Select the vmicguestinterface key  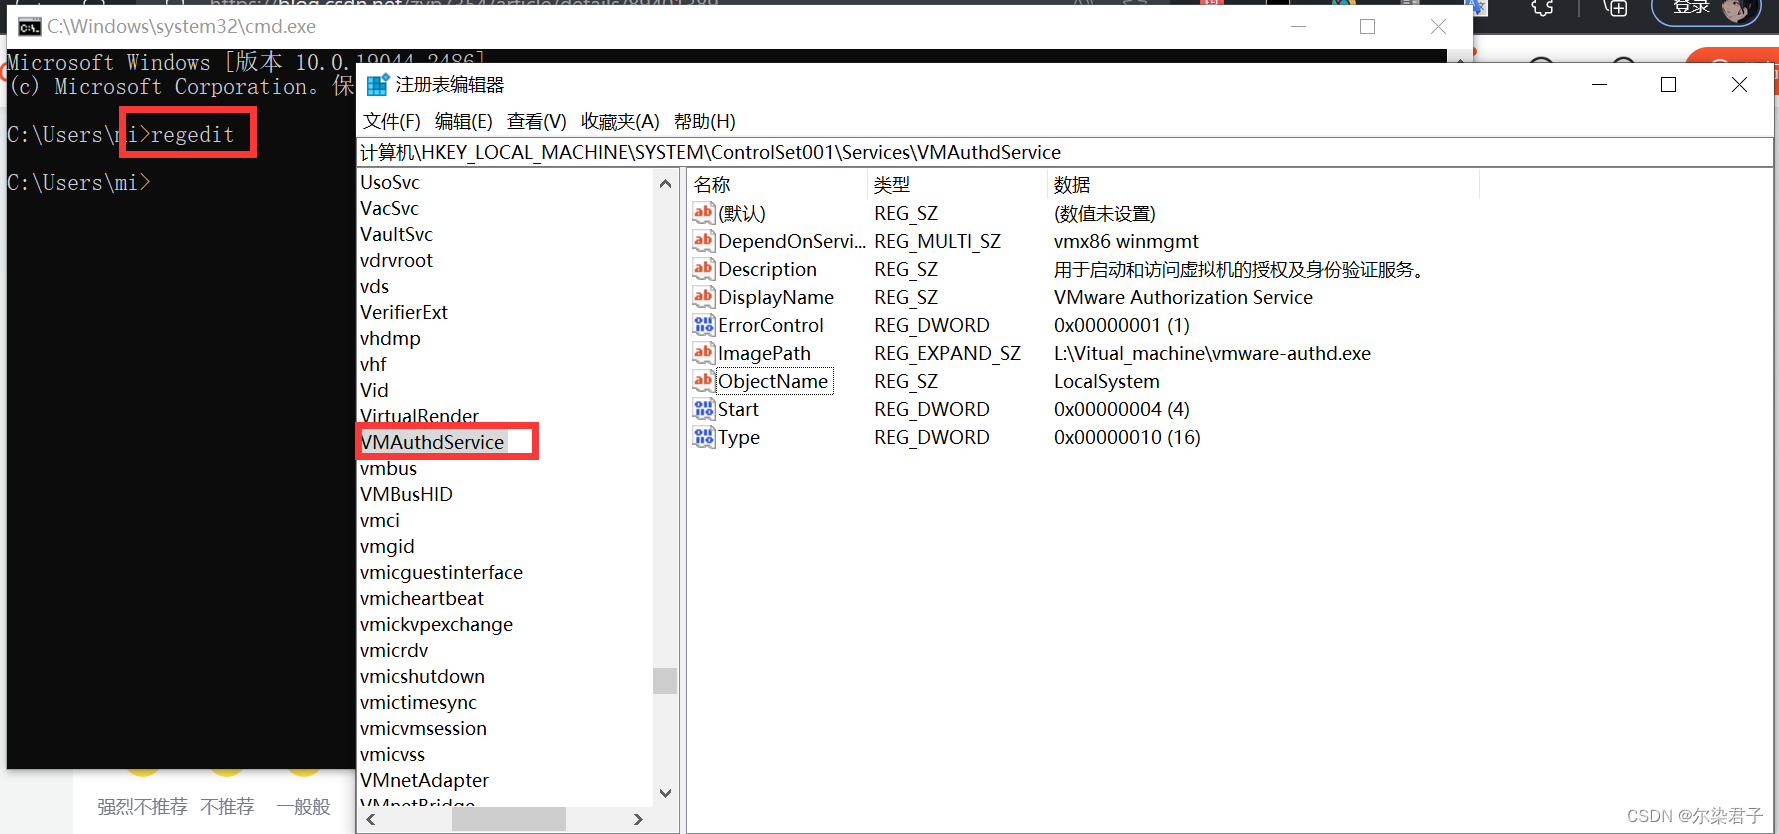[x=441, y=572]
